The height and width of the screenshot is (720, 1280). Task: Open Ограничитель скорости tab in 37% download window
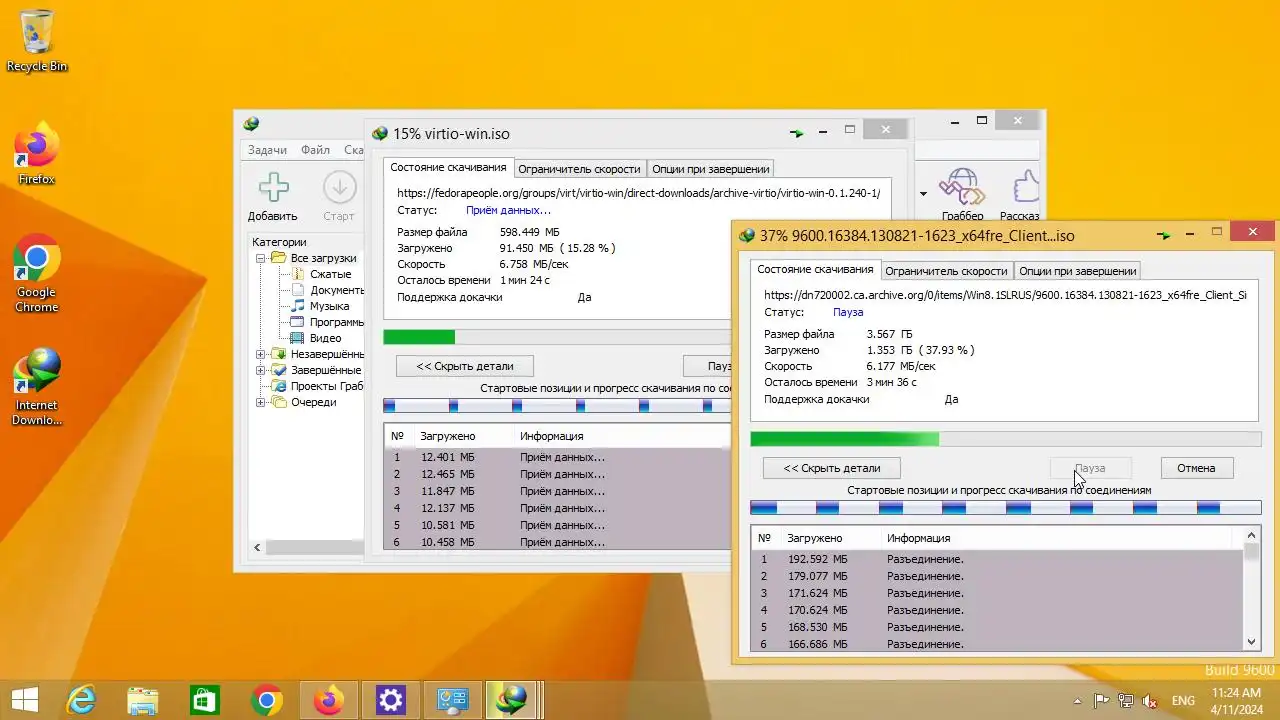(946, 271)
